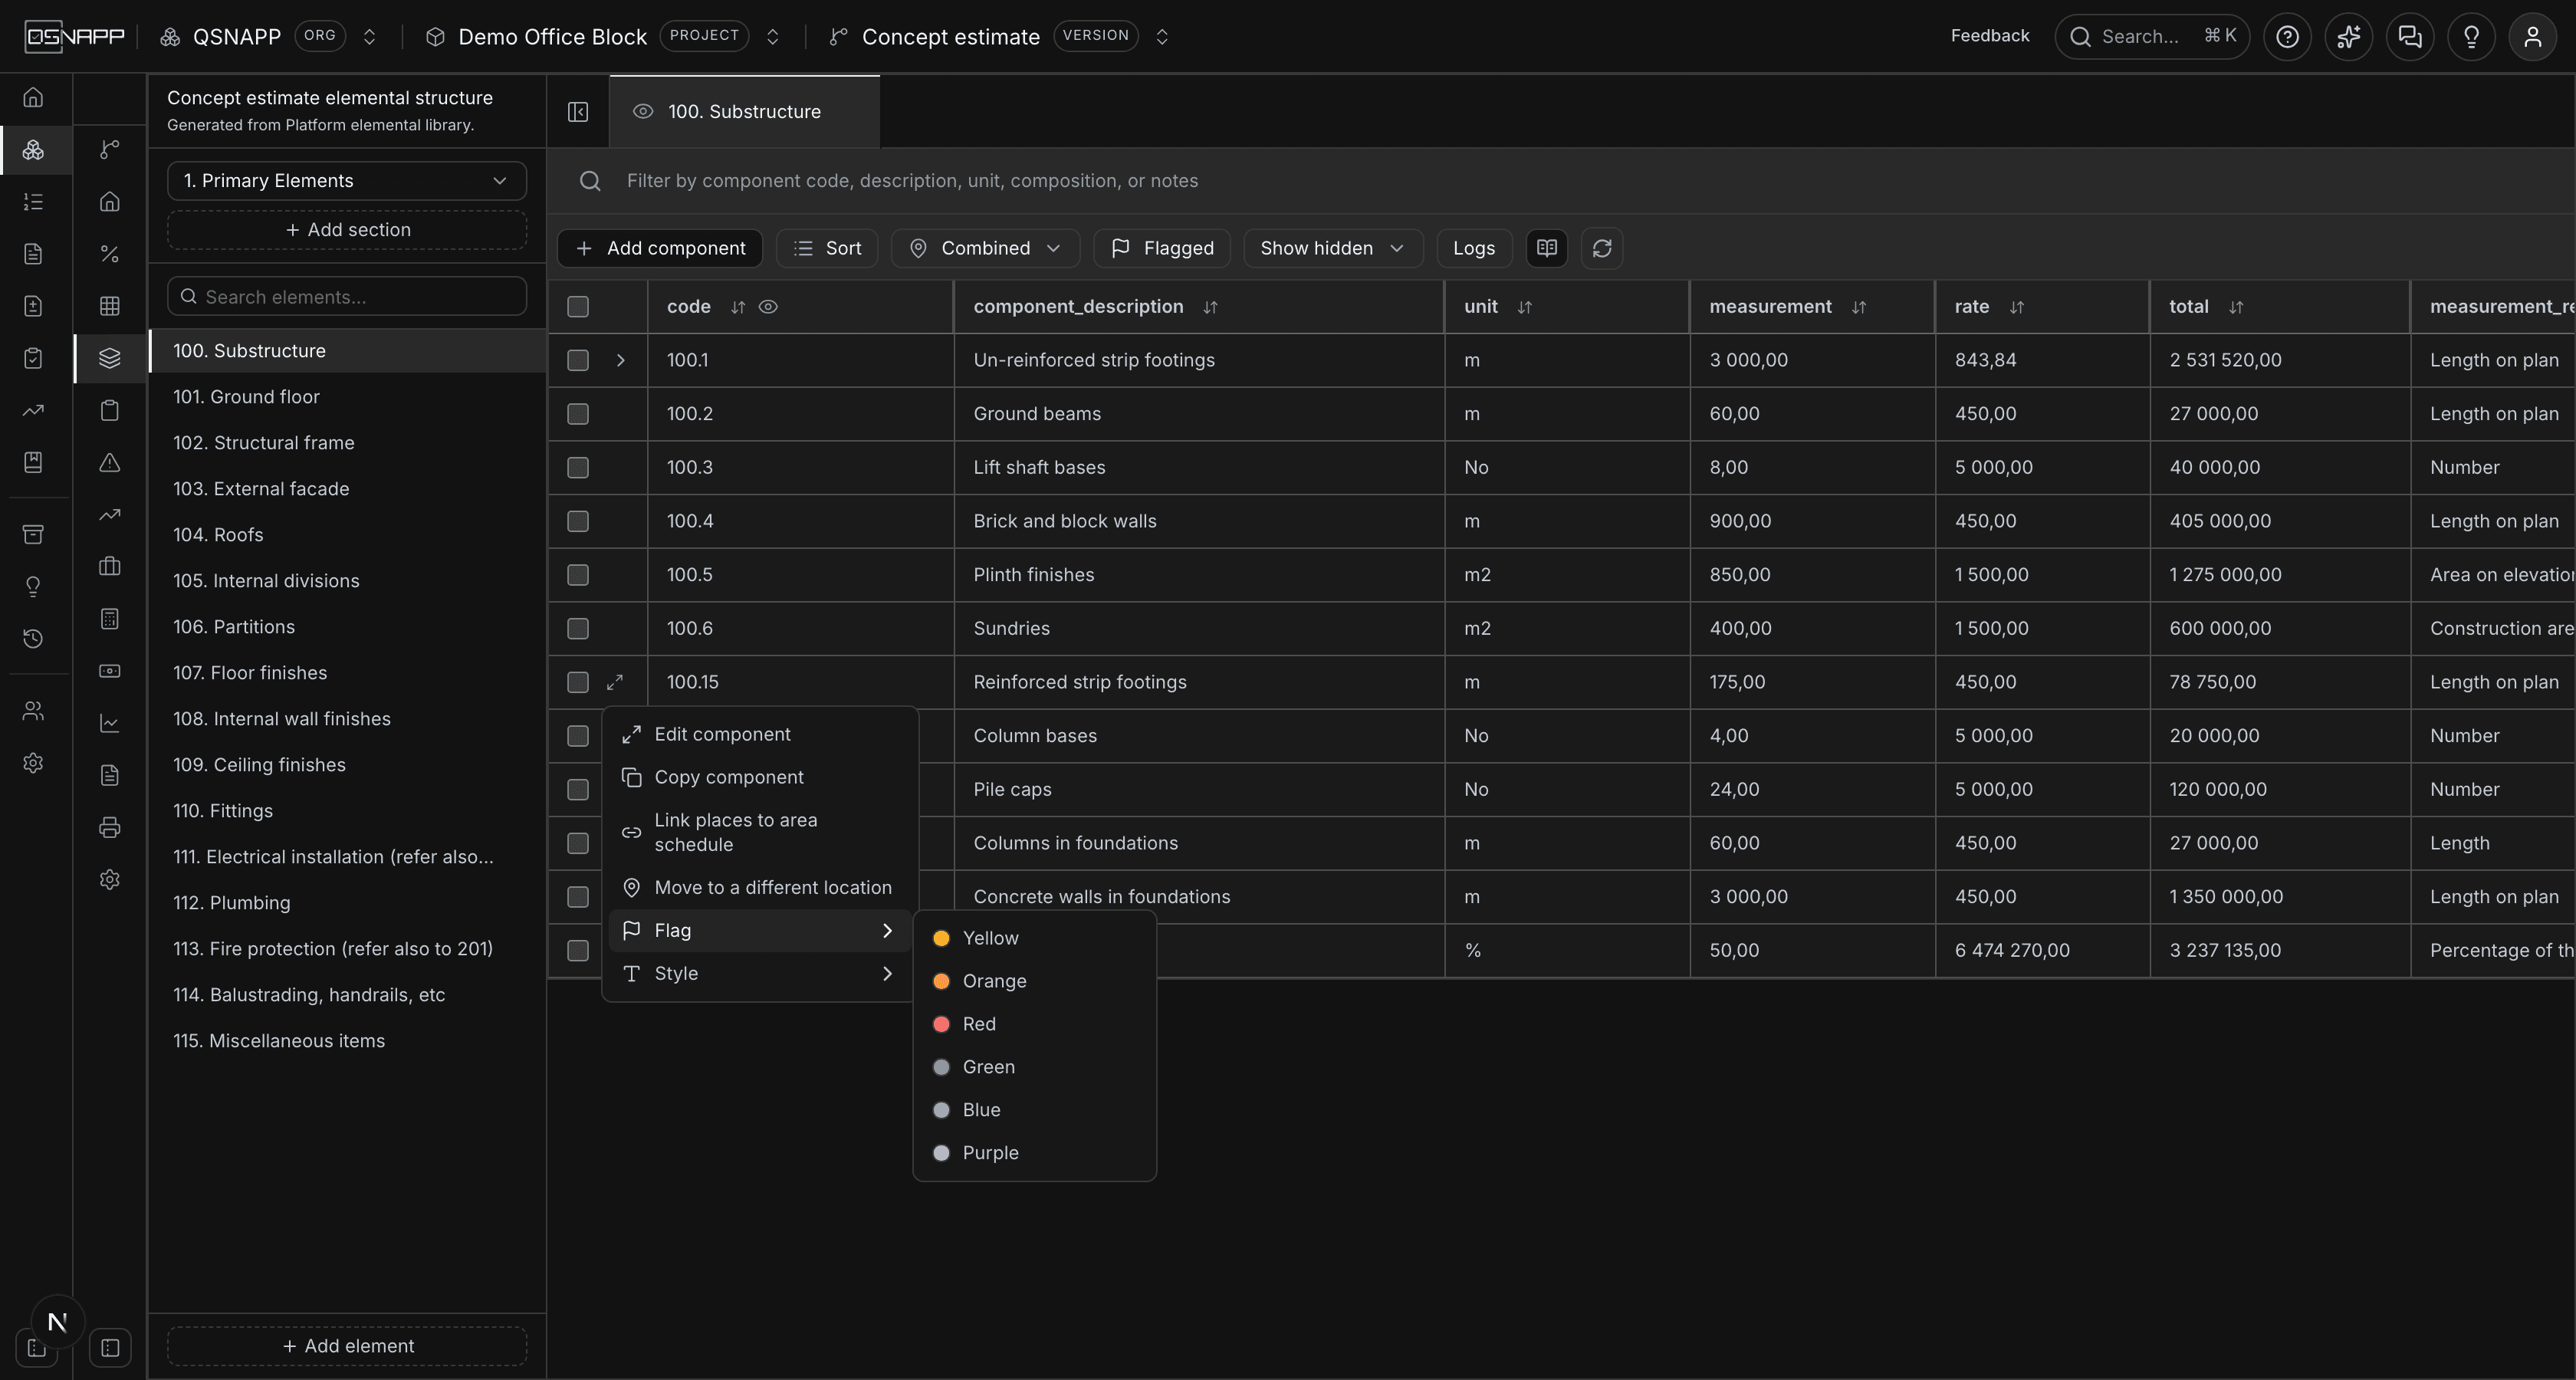Screen dimensions: 2576x1380
Task: Click the Add section button
Action: point(347,230)
